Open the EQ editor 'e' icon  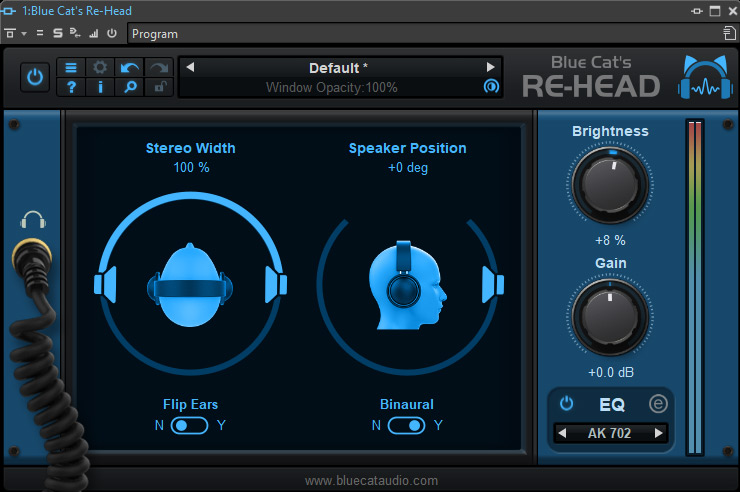[658, 404]
